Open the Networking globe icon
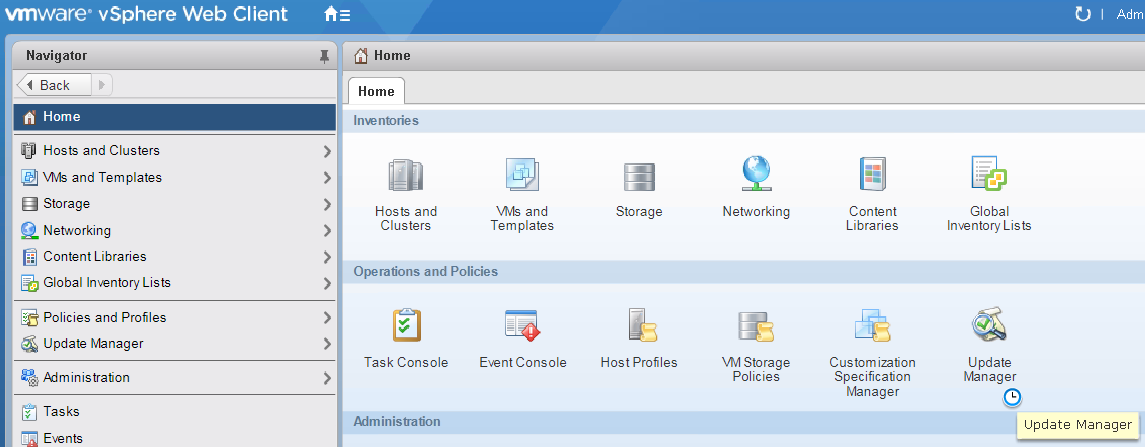Screen dimensions: 1145x447 [756, 175]
